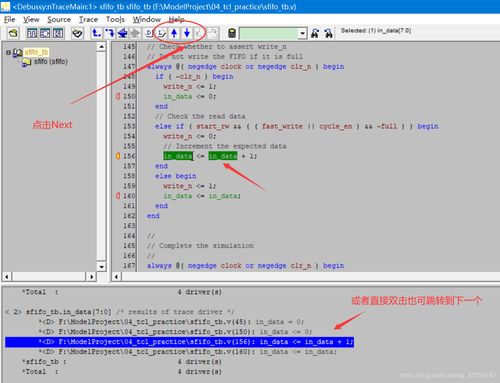Click the third window icon after waveform and schematic
The image size is (500, 383).
tap(58, 33)
